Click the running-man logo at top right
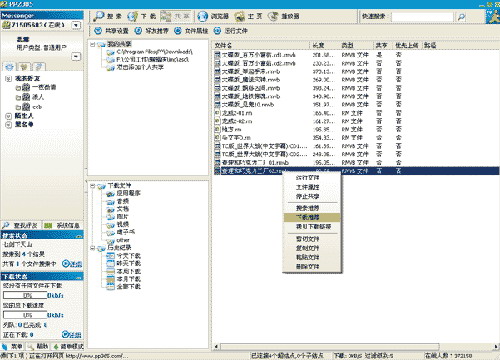Viewport: 500px width, 360px height. tap(492, 16)
